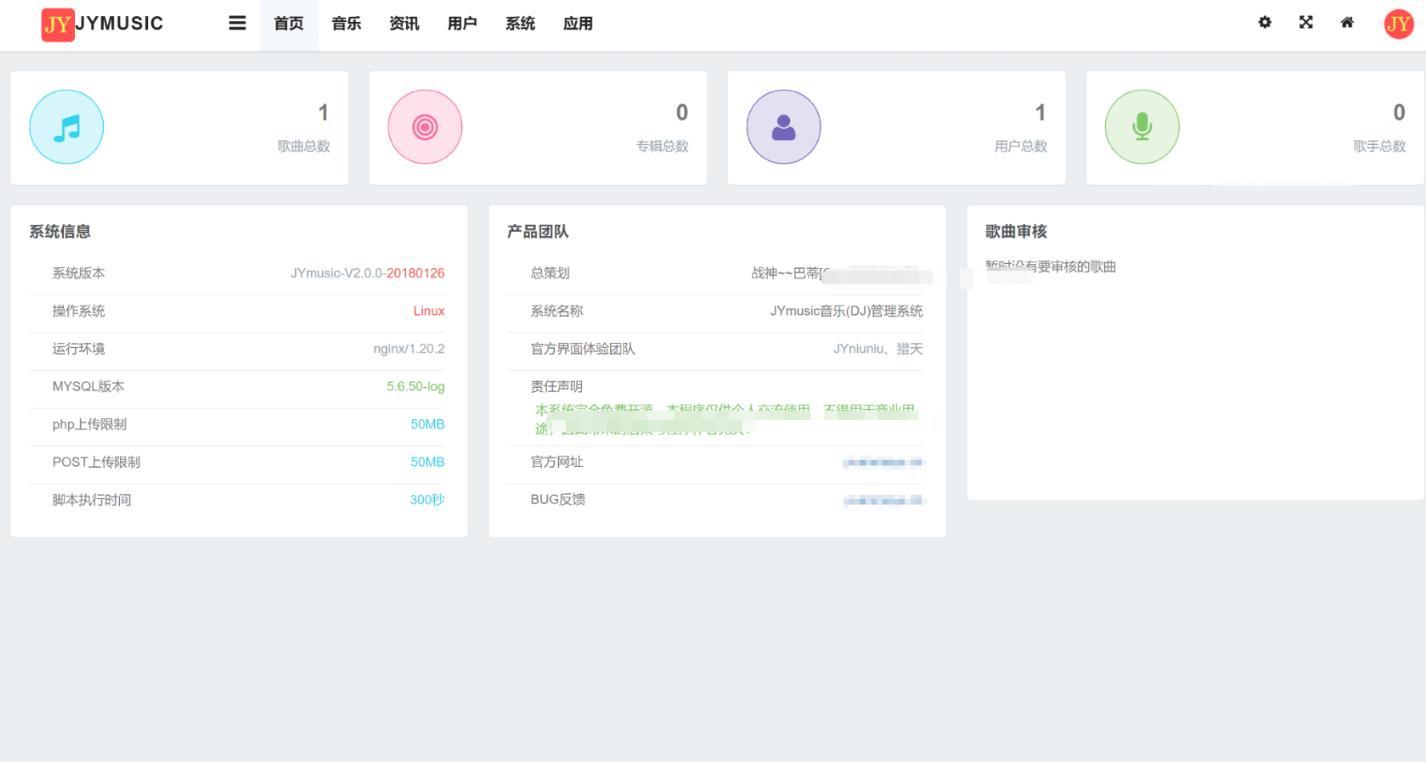The image size is (1426, 762).
Task: Click the JYMUSIC brand title
Action: pyautogui.click(x=120, y=23)
